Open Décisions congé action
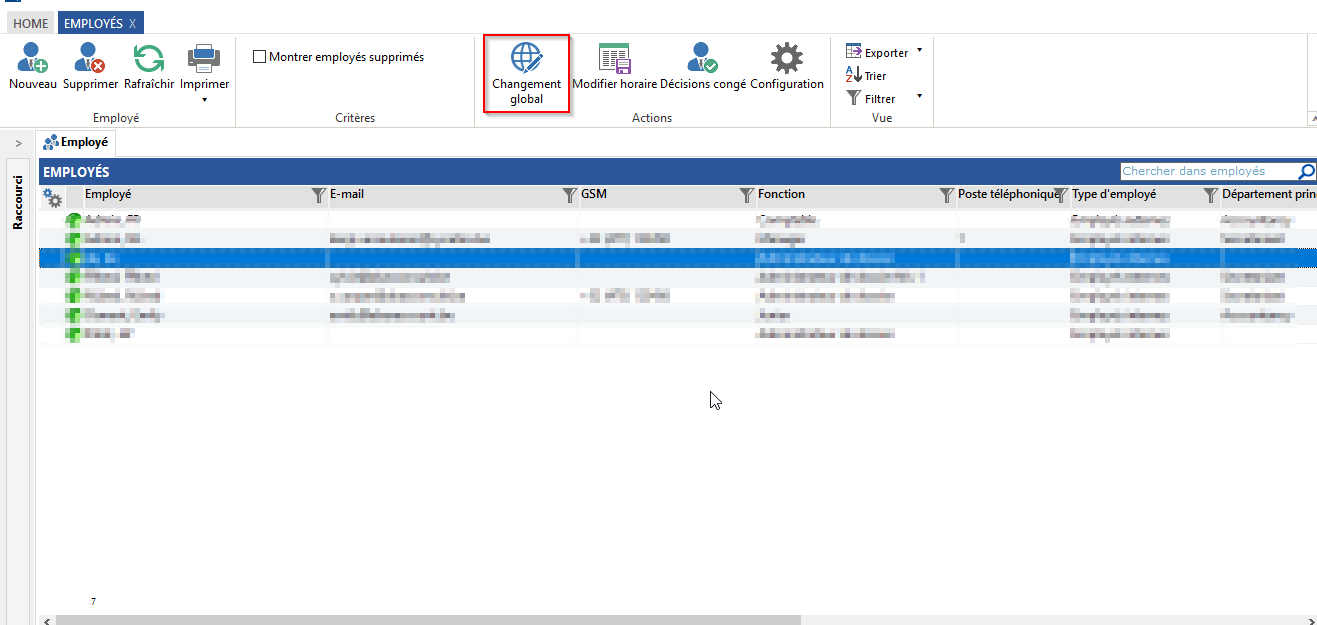The height and width of the screenshot is (625, 1317). coord(702,60)
